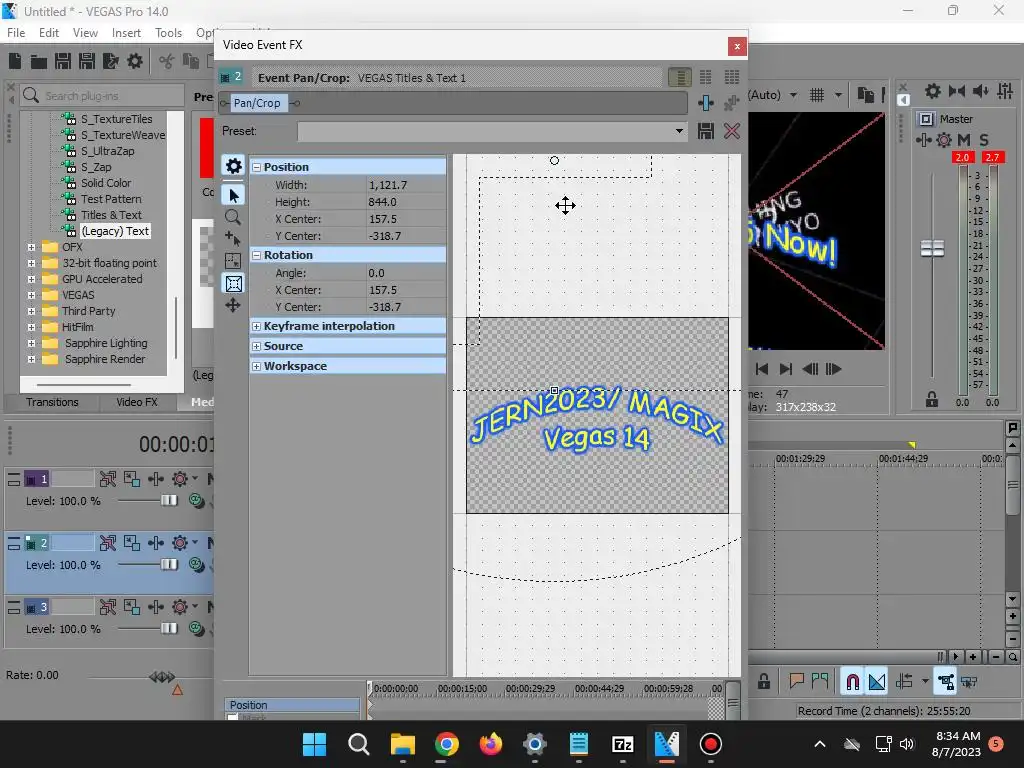The width and height of the screenshot is (1024, 768).
Task: Step to next frame in preview transport
Action: tap(834, 369)
